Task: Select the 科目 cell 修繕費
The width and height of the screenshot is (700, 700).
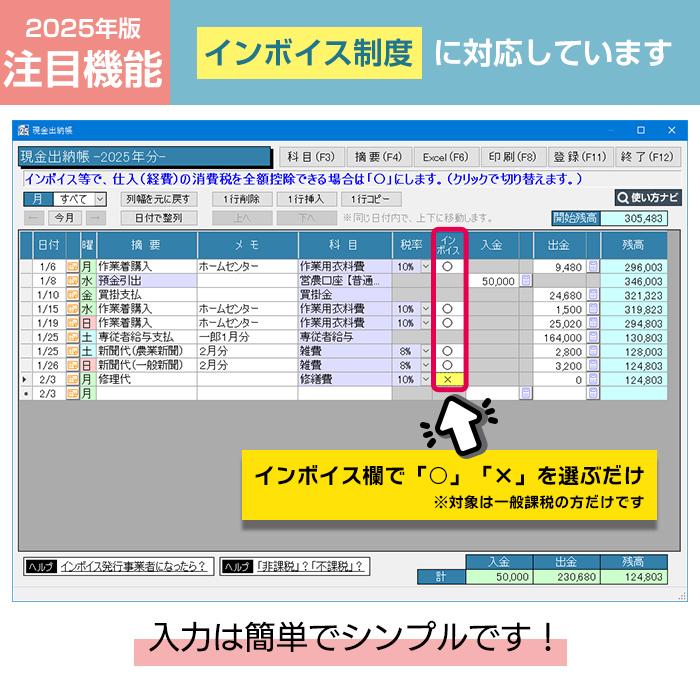Action: [x=345, y=379]
